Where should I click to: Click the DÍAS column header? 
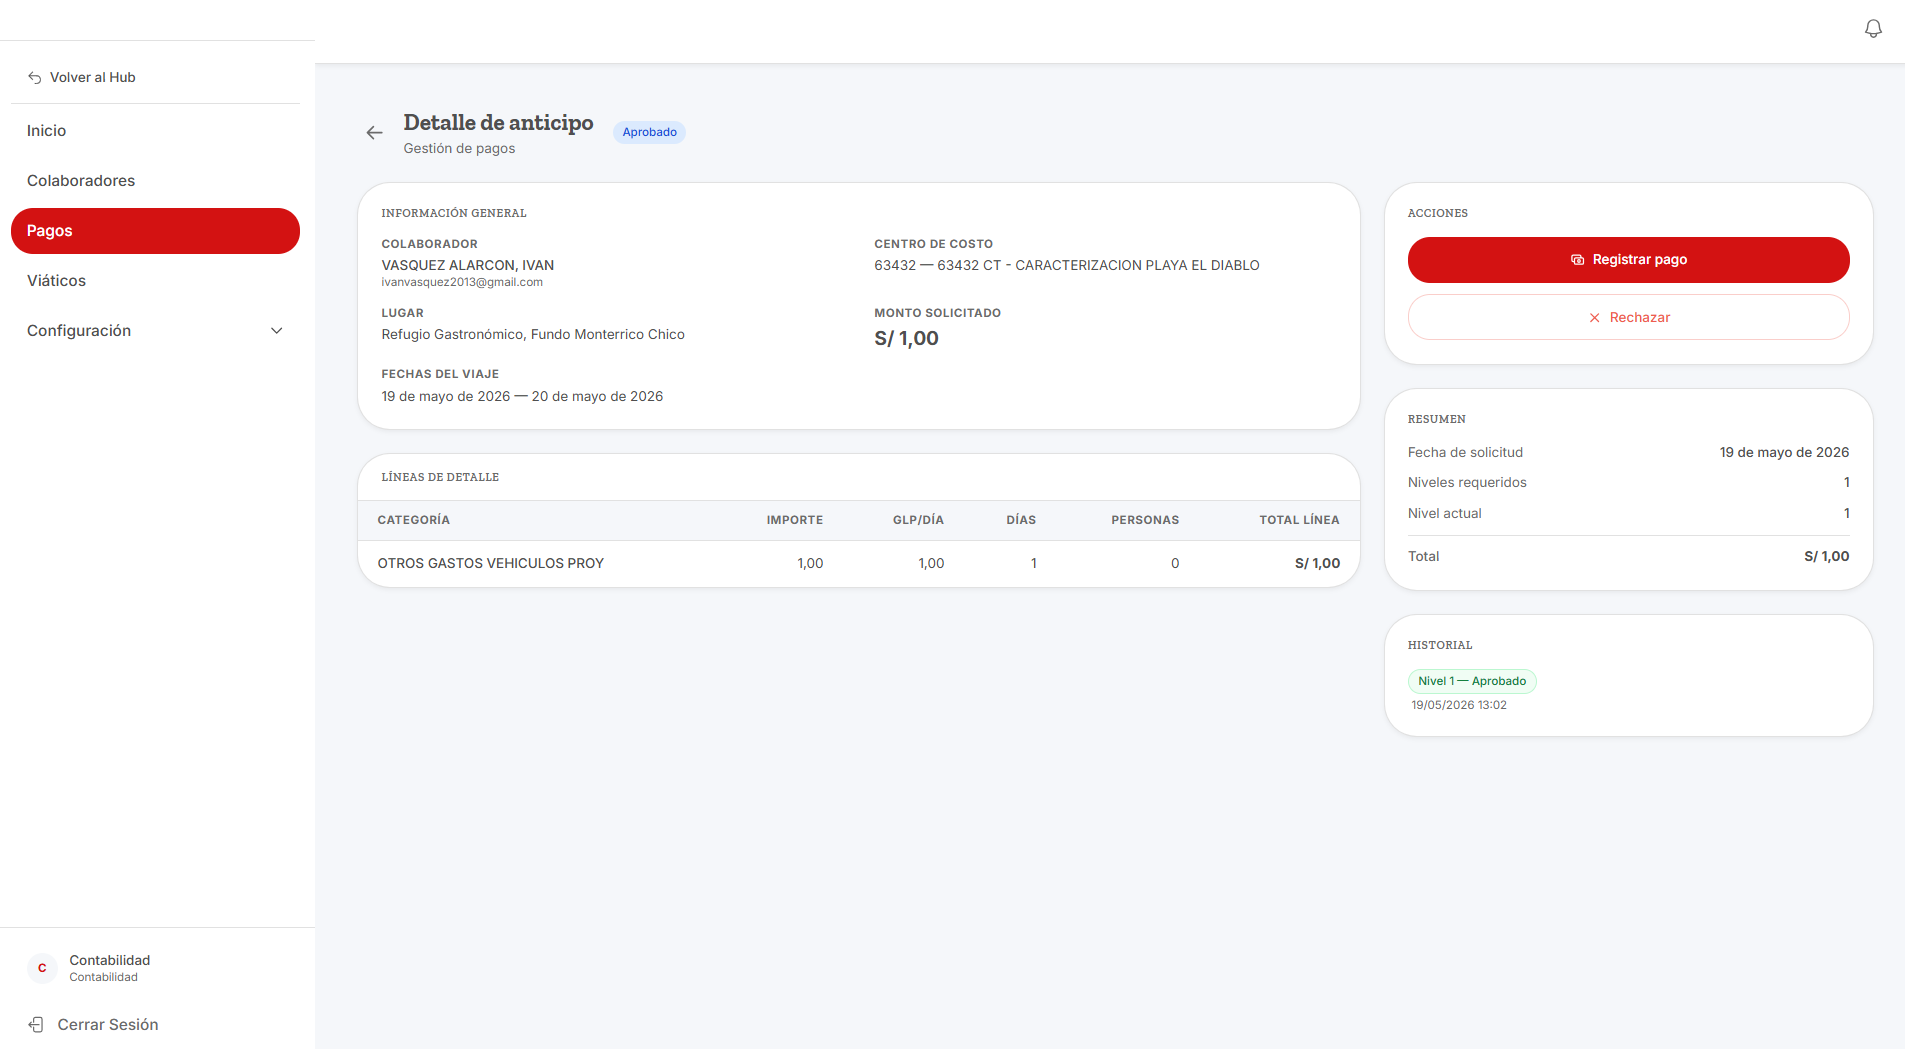tap(1021, 520)
